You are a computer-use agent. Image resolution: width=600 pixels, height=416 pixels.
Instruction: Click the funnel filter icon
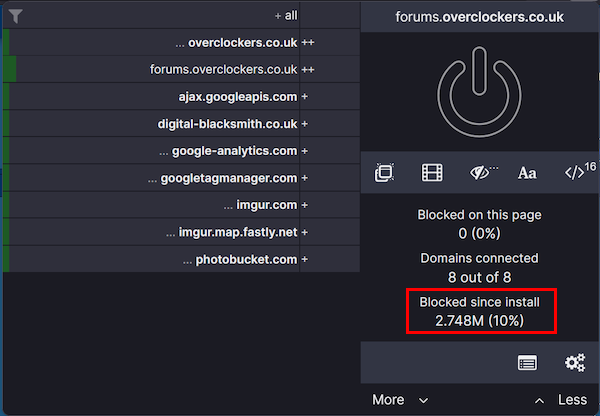(x=15, y=16)
